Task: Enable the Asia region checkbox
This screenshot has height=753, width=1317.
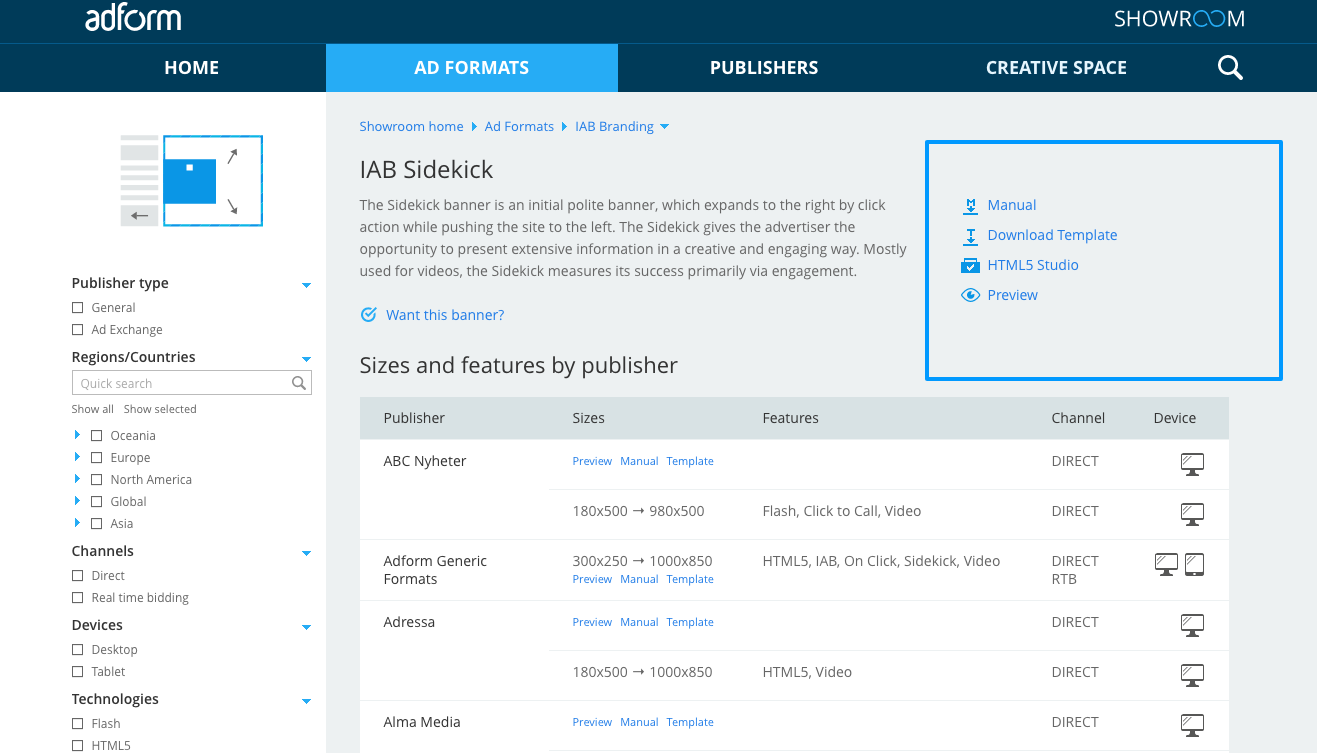Action: [x=97, y=524]
